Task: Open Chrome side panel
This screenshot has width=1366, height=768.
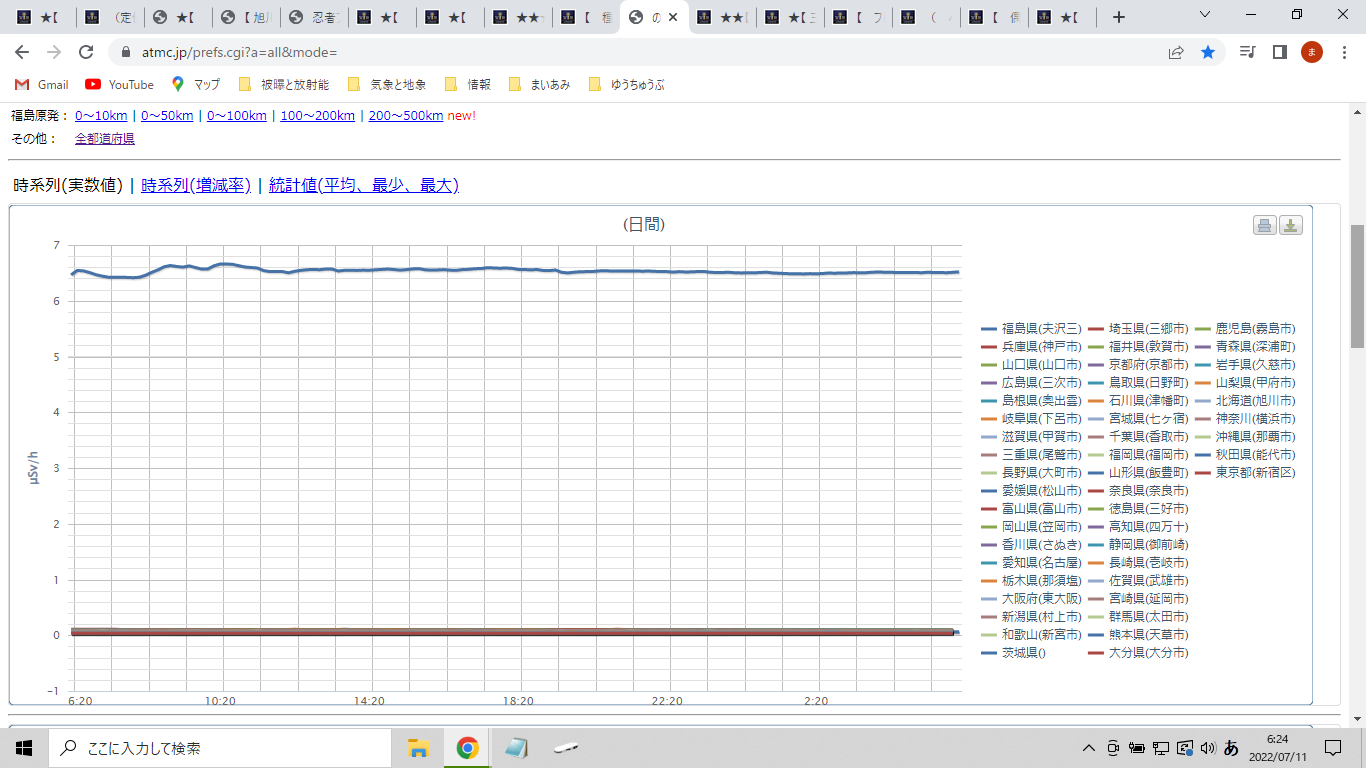Action: 1279,52
